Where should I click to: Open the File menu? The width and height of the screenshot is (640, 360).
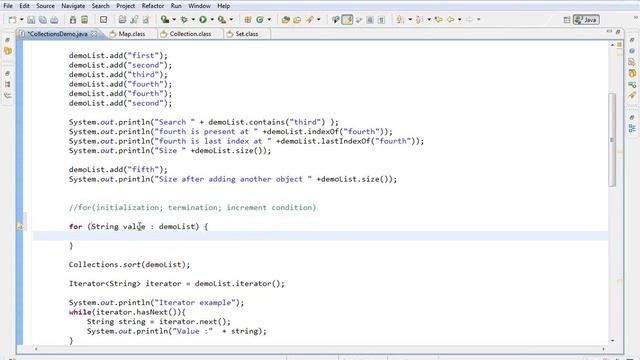pyautogui.click(x=8, y=6)
